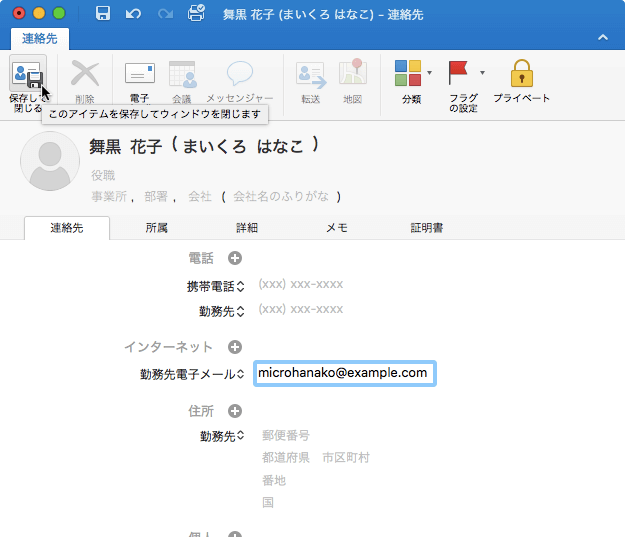Click the Save floppy disk icon in title bar
The width and height of the screenshot is (625, 537).
click(x=103, y=13)
